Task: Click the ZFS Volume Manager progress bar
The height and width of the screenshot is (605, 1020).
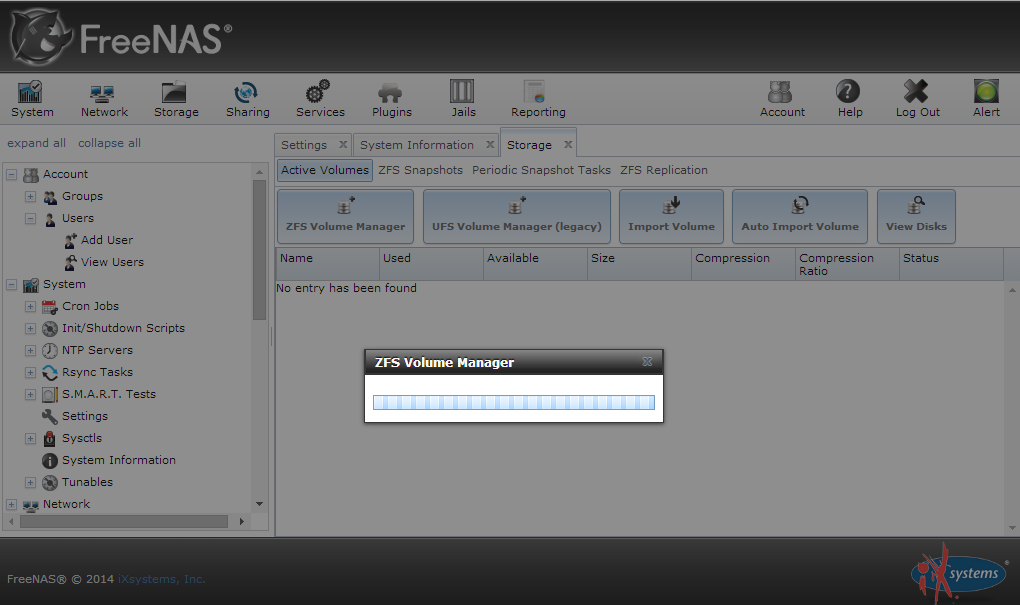Action: coord(514,403)
